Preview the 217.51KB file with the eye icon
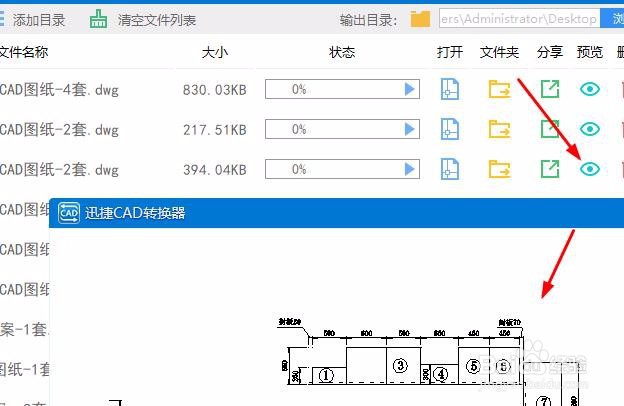This screenshot has width=624, height=406. point(590,129)
